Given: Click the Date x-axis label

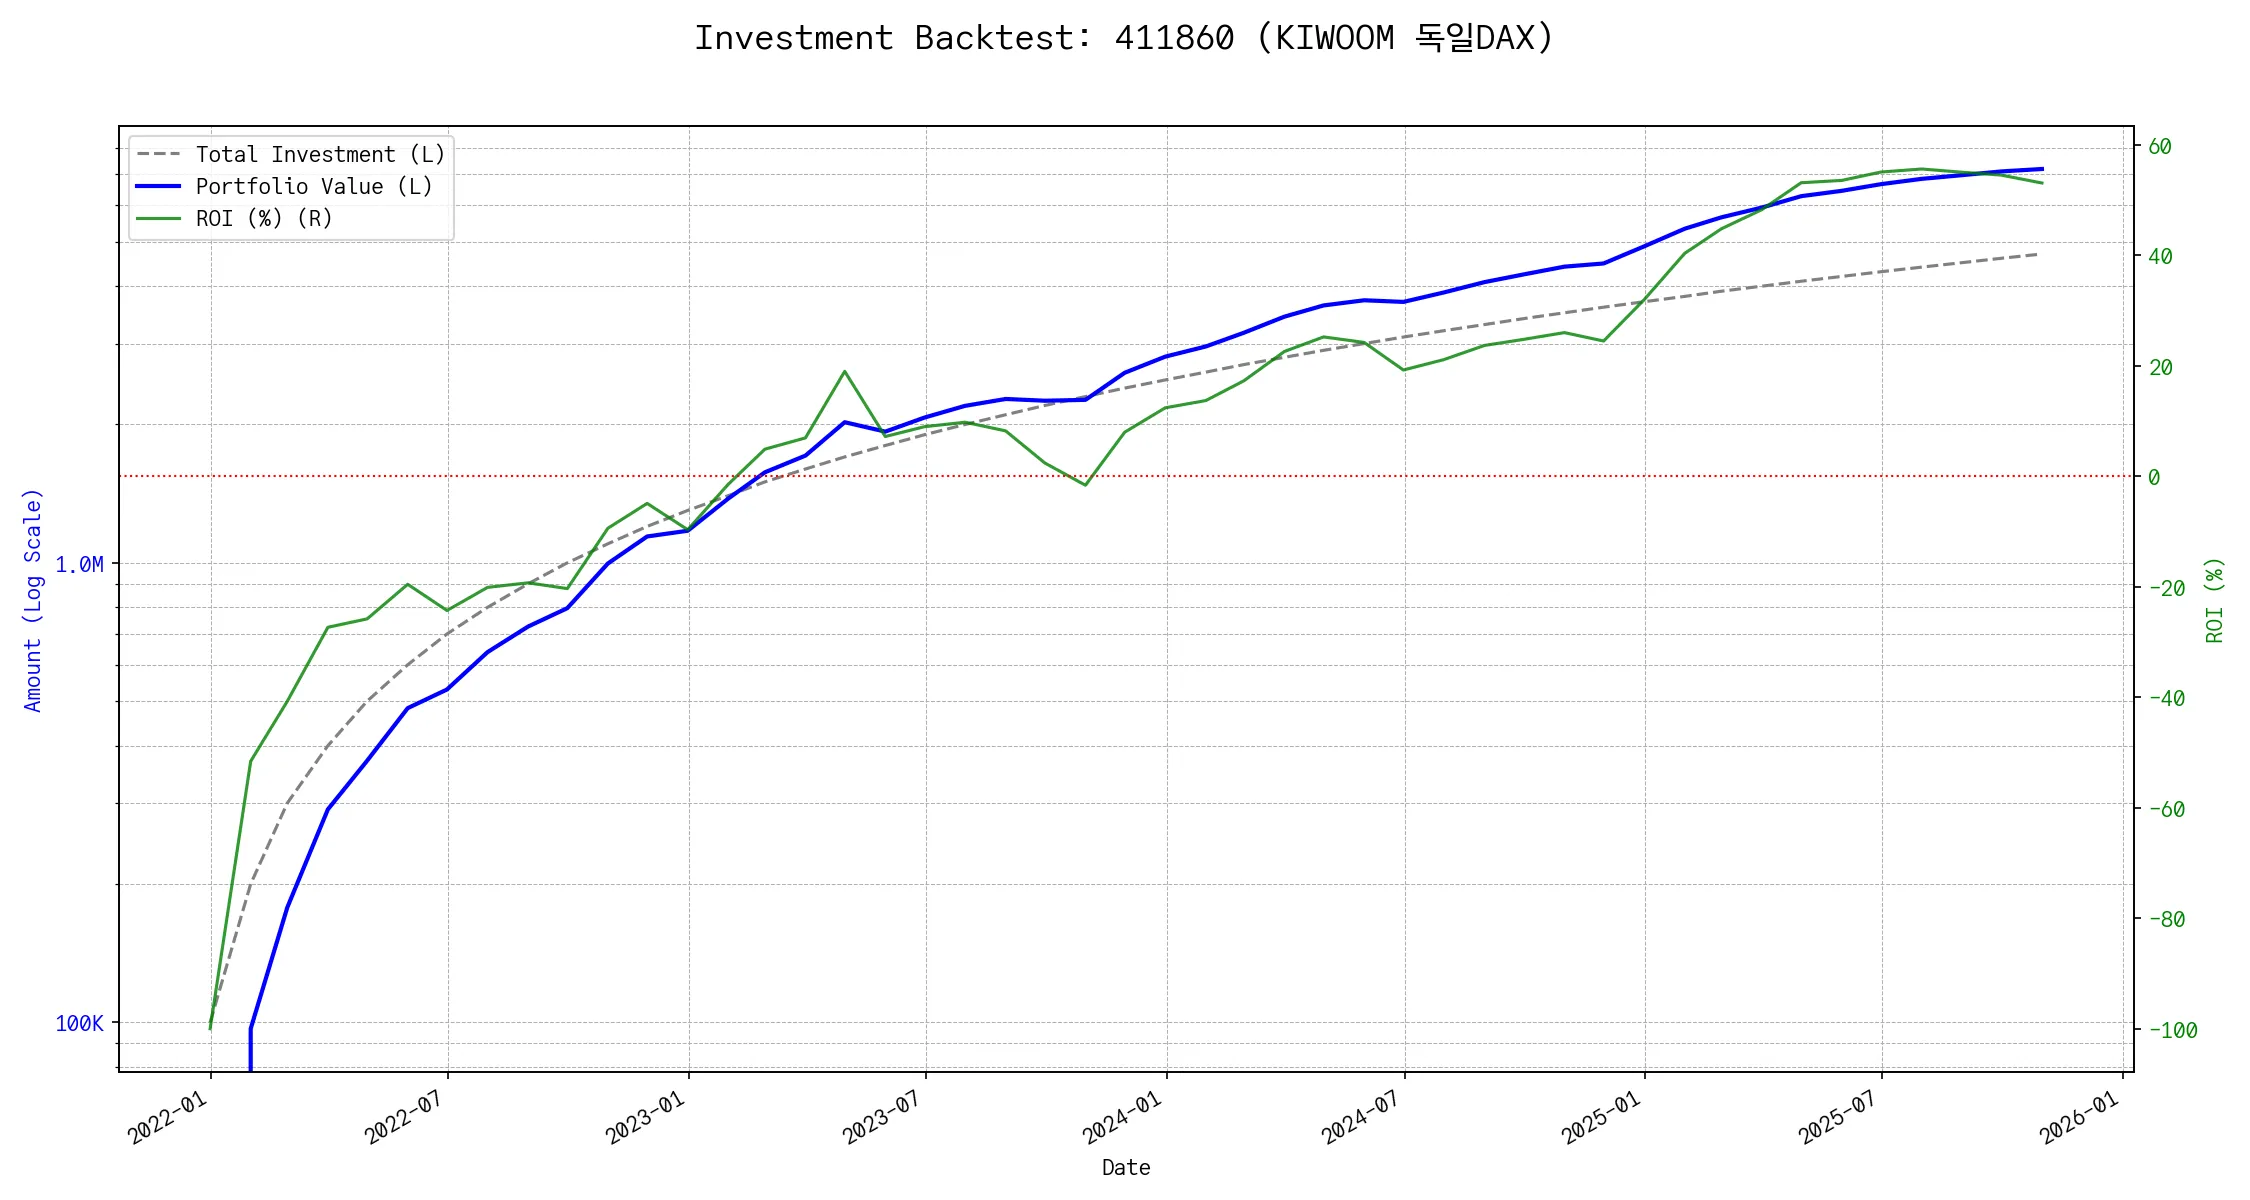Looking at the screenshot, I should coord(1126,1168).
